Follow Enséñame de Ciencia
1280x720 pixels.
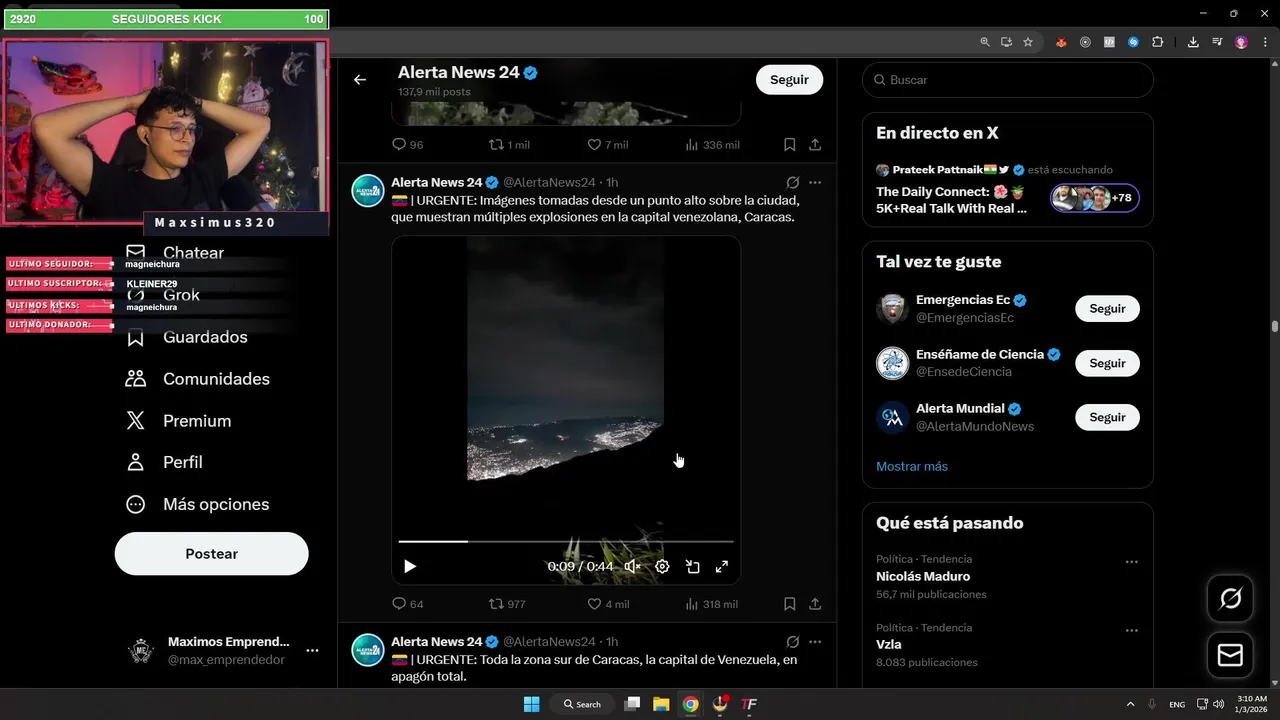click(1107, 363)
